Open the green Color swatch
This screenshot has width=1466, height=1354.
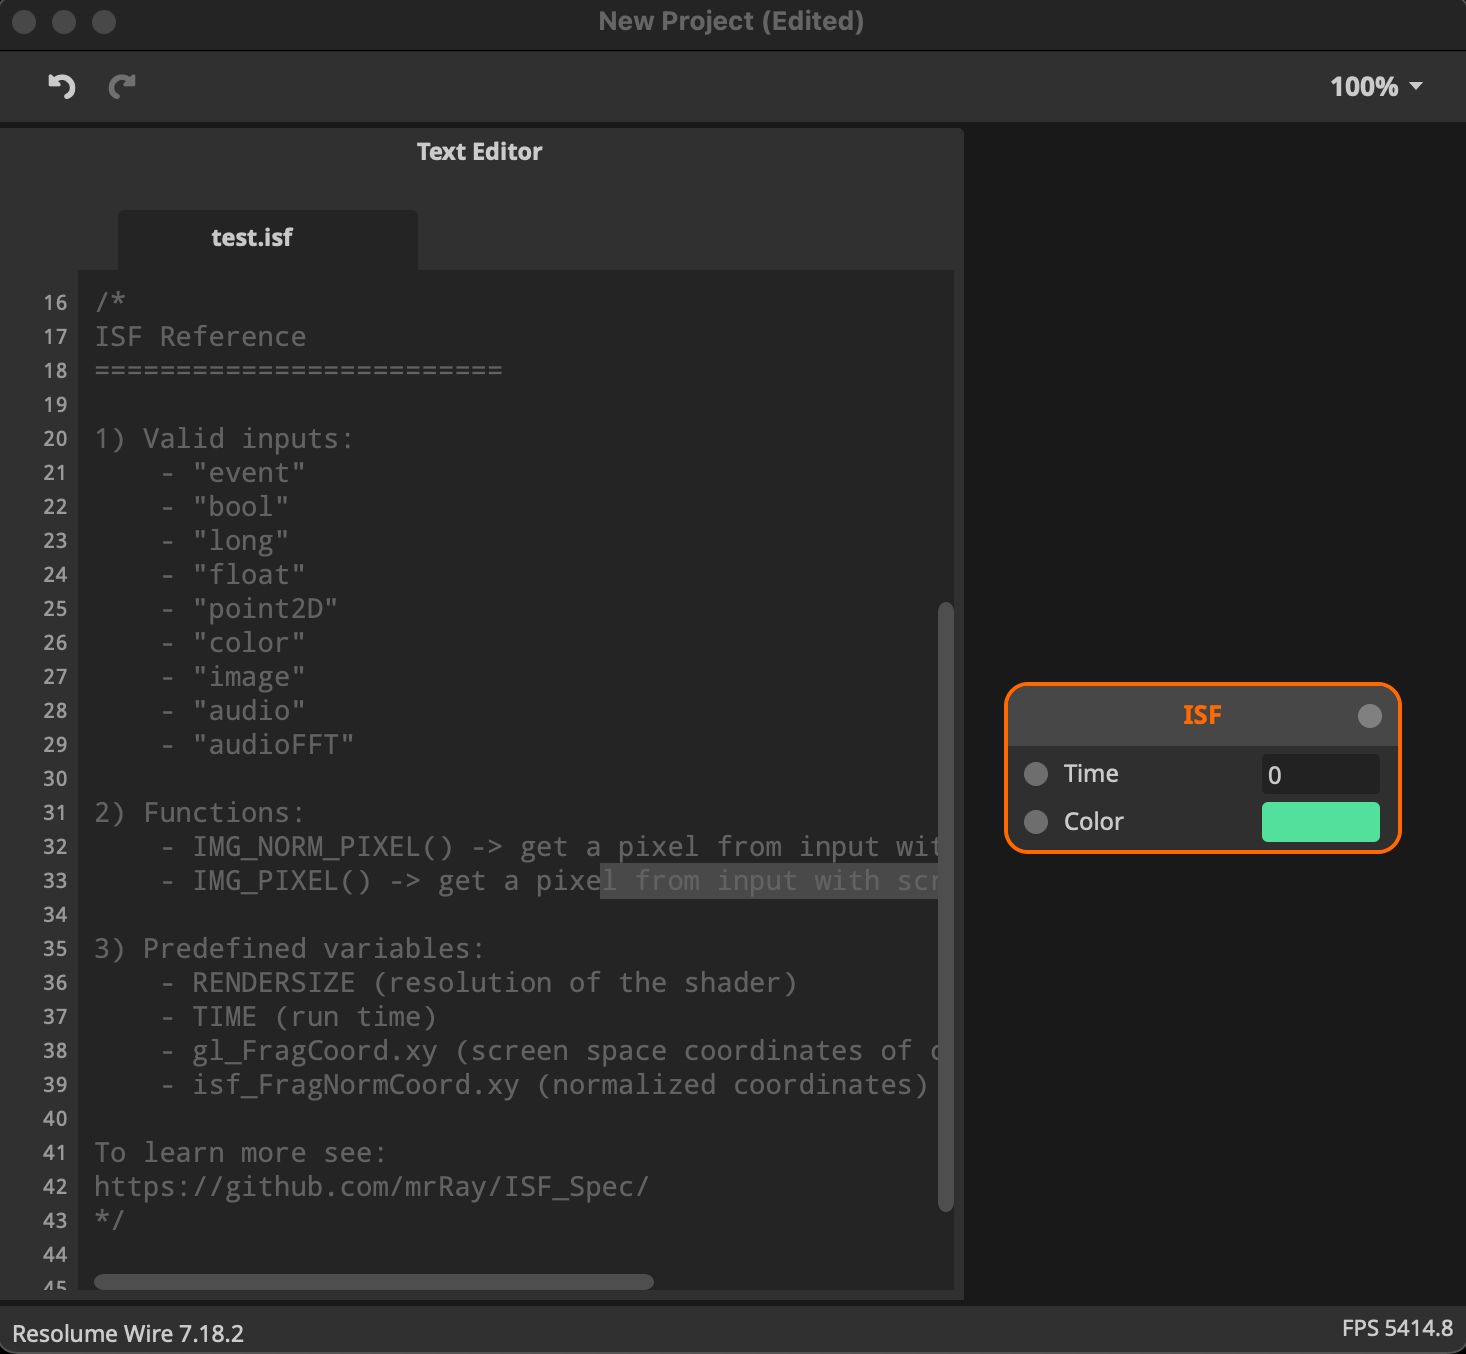pyautogui.click(x=1320, y=822)
